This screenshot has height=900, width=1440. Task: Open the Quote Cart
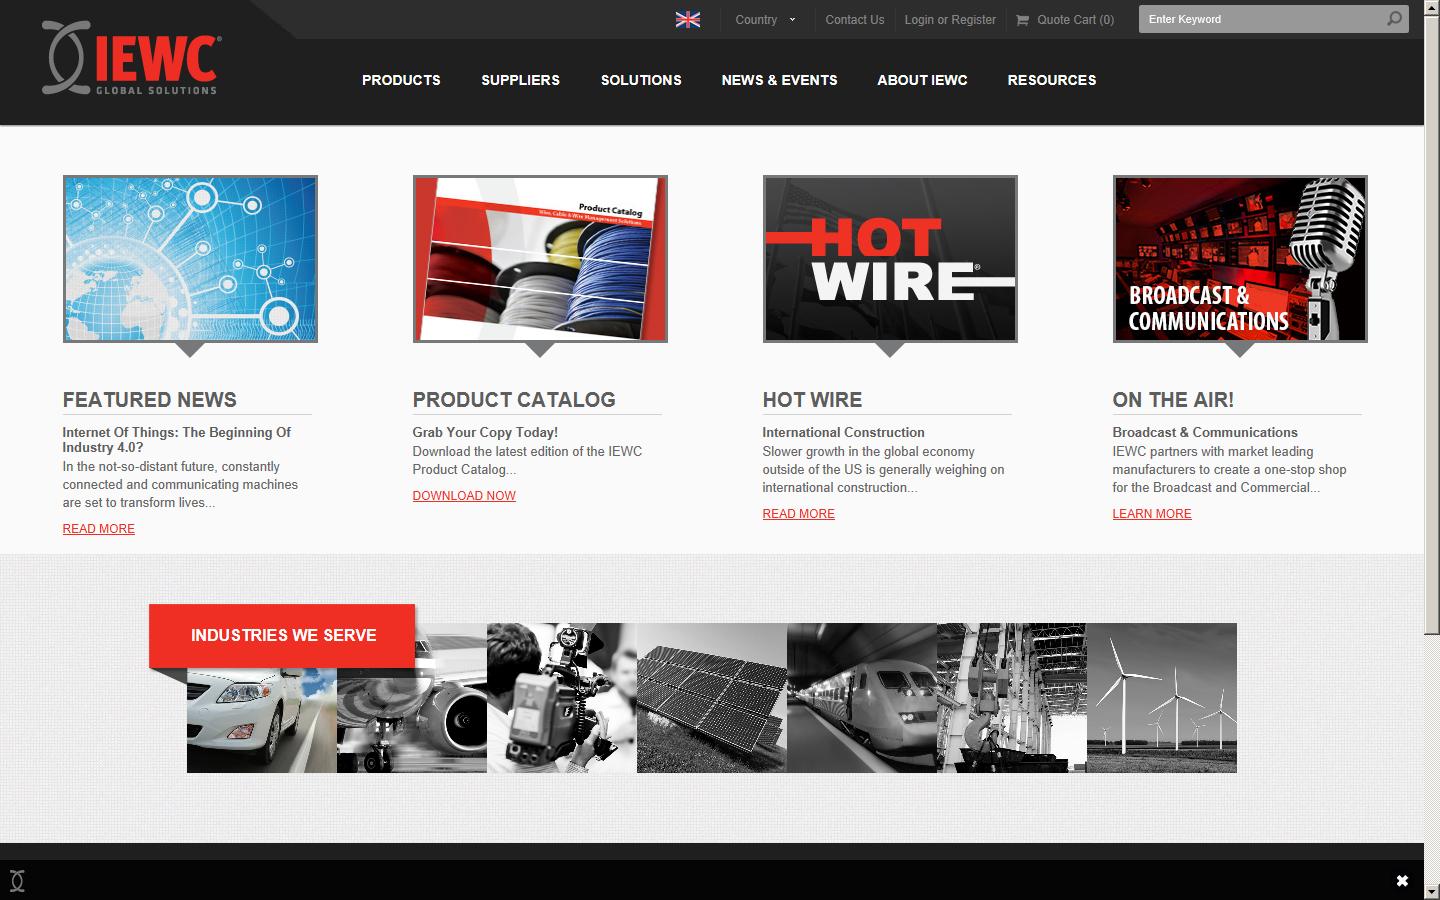tap(1065, 19)
